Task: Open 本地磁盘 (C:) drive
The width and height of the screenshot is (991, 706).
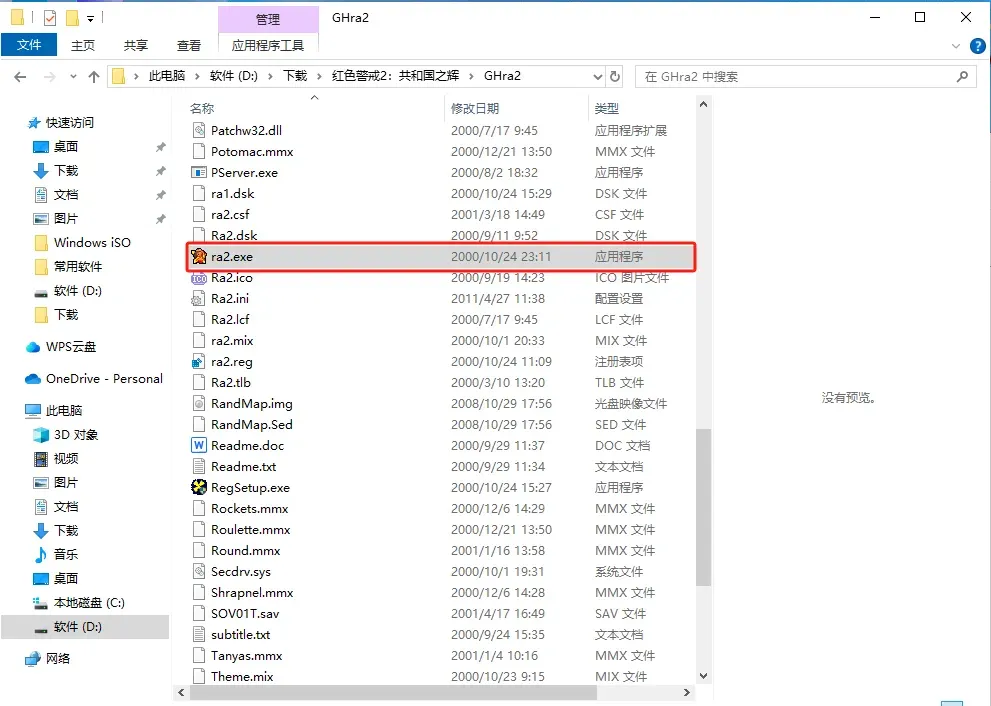Action: pos(79,602)
